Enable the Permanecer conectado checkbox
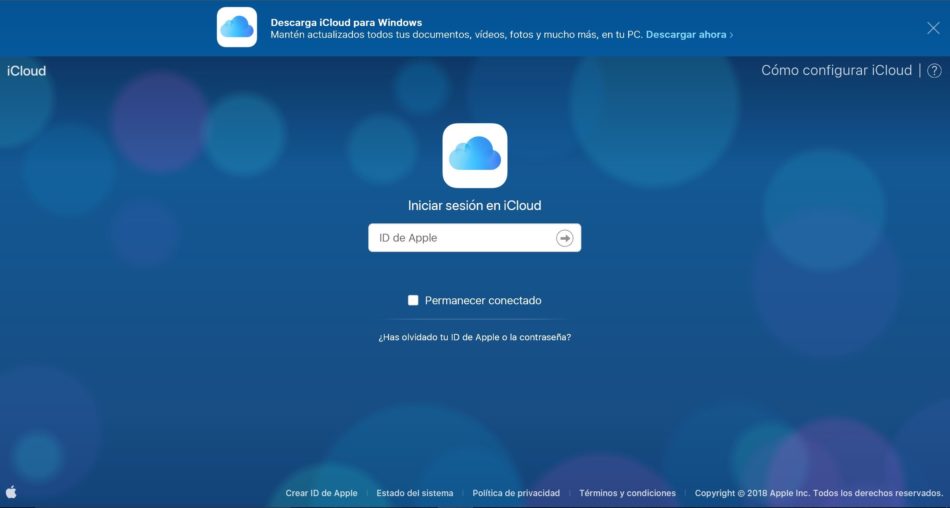Image resolution: width=950 pixels, height=508 pixels. click(413, 300)
